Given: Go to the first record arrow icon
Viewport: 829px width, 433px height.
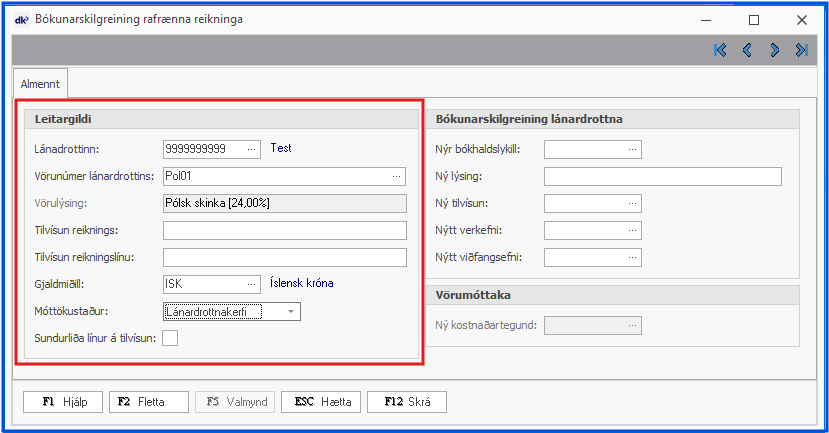Looking at the screenshot, I should [x=720, y=50].
